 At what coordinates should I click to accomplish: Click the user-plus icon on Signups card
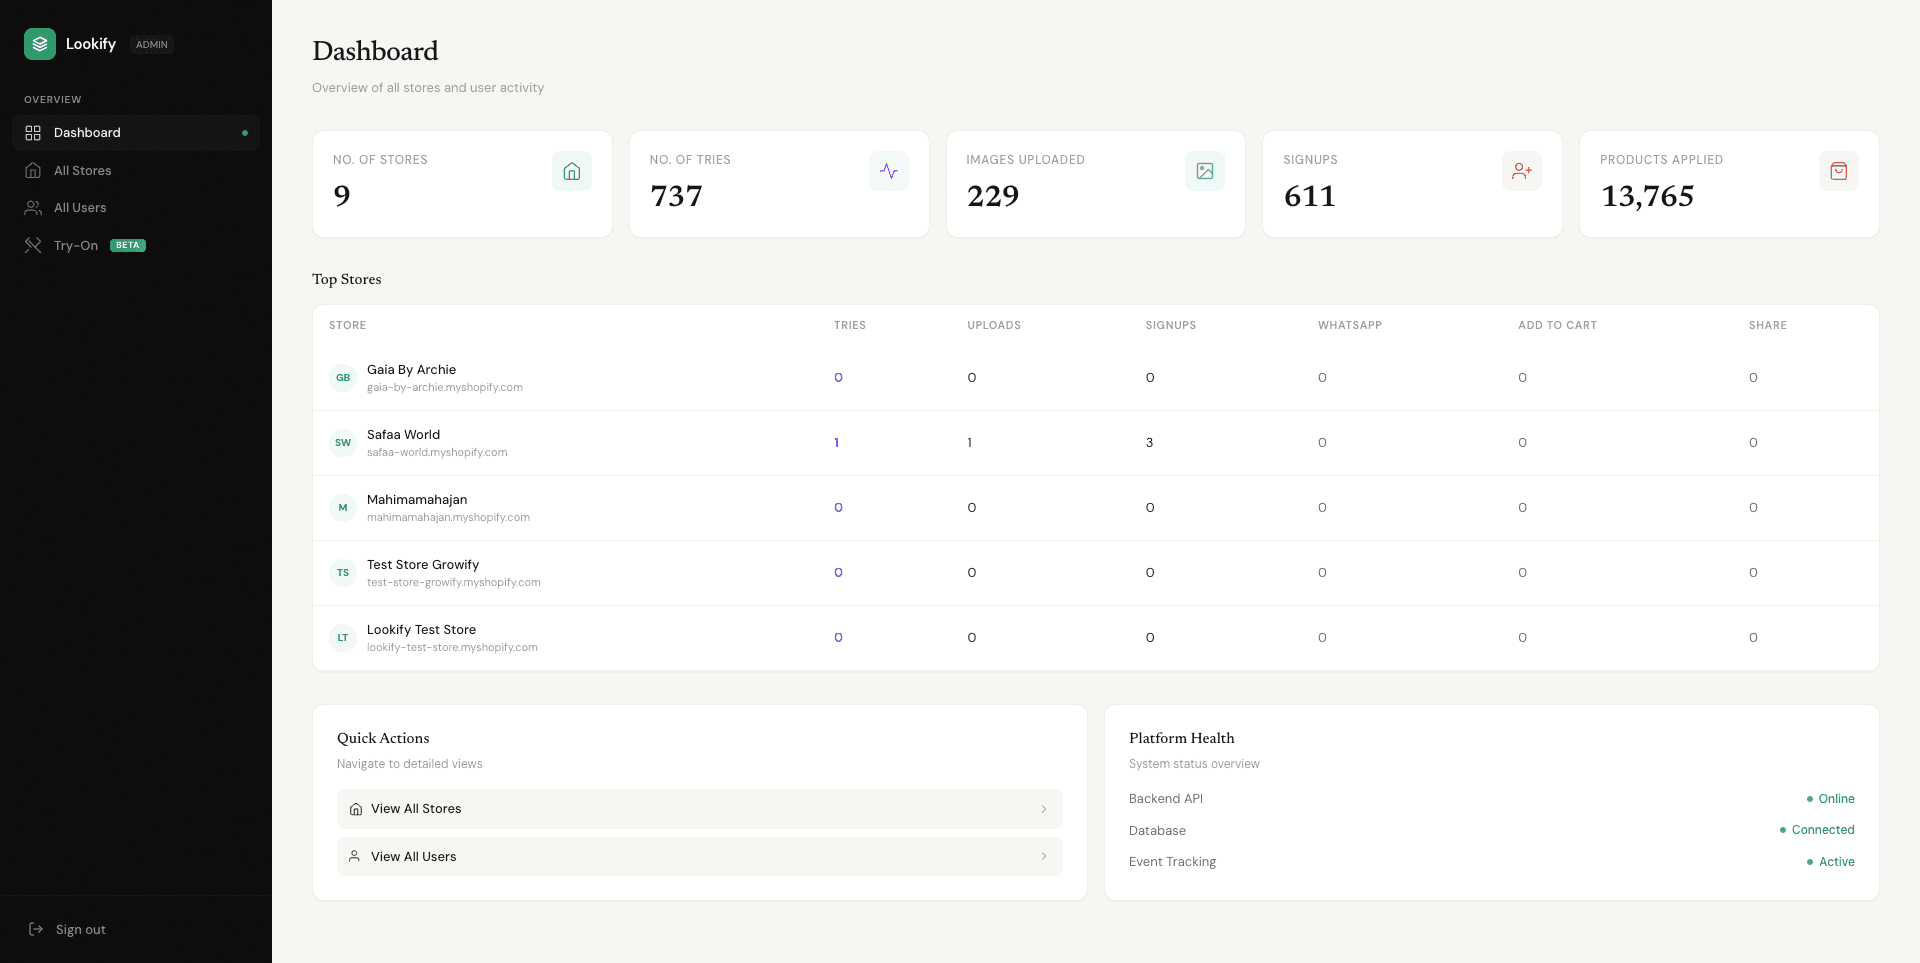[x=1522, y=171]
